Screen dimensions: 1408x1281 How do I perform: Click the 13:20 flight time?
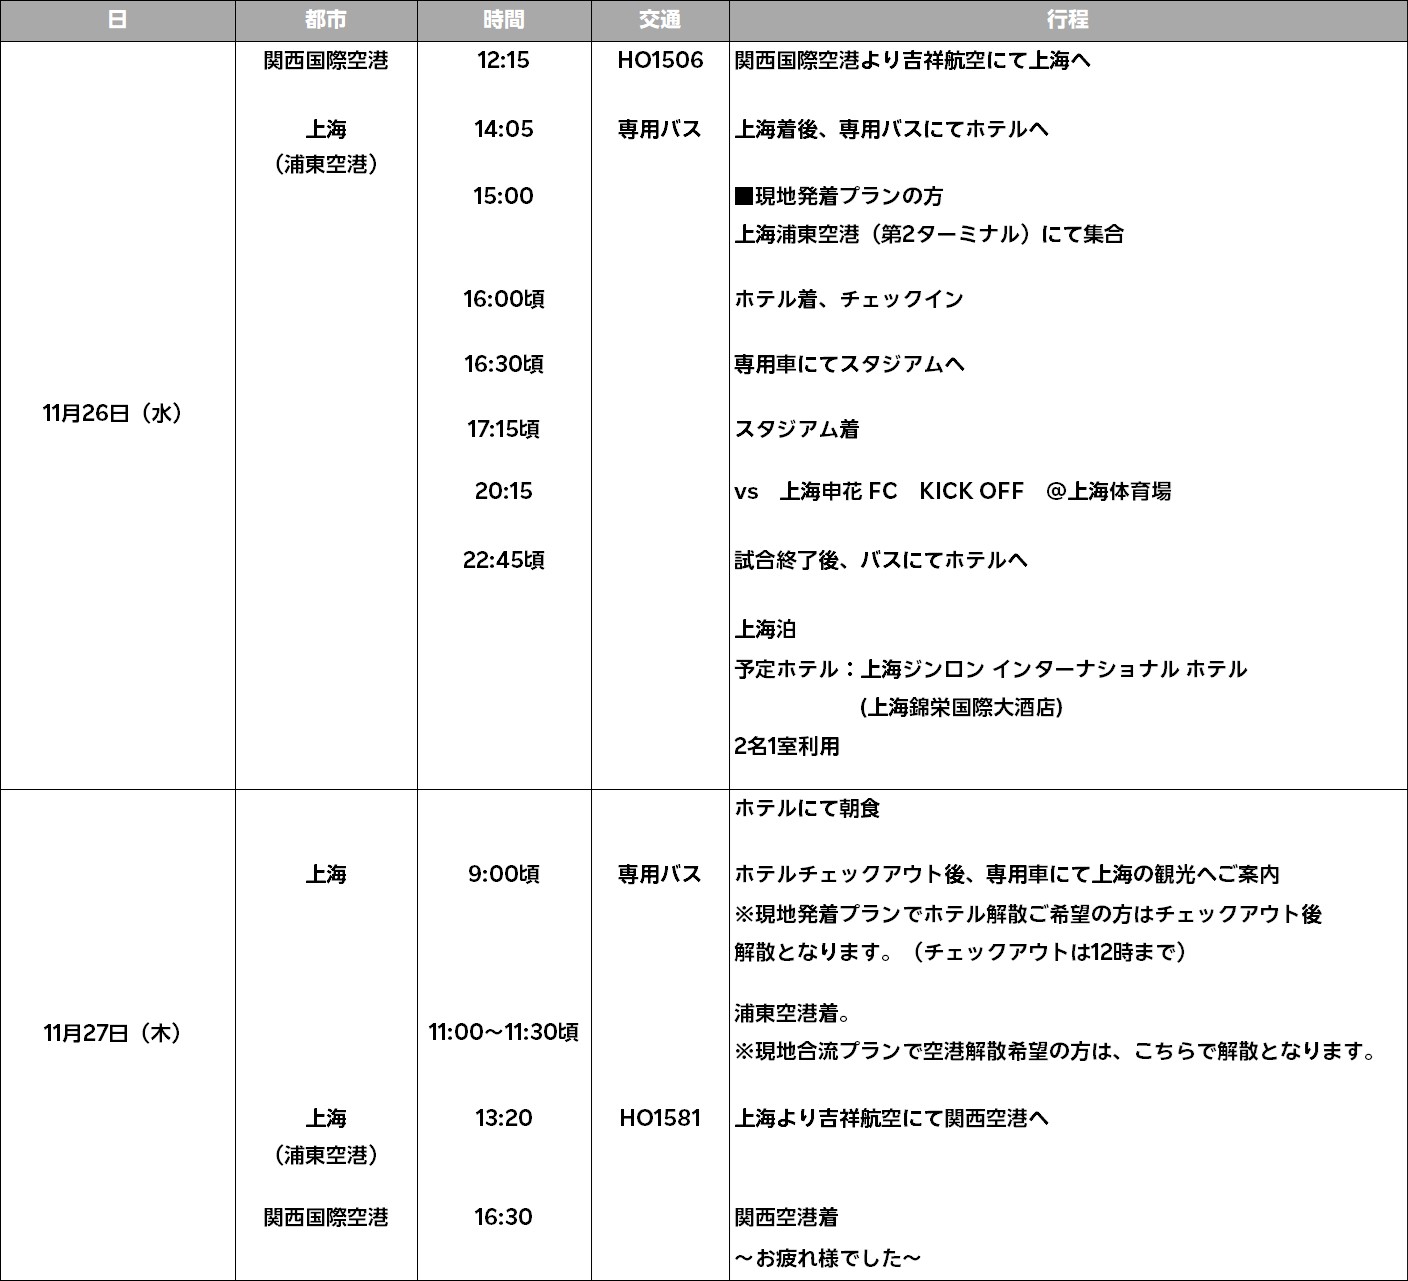[x=503, y=1118]
